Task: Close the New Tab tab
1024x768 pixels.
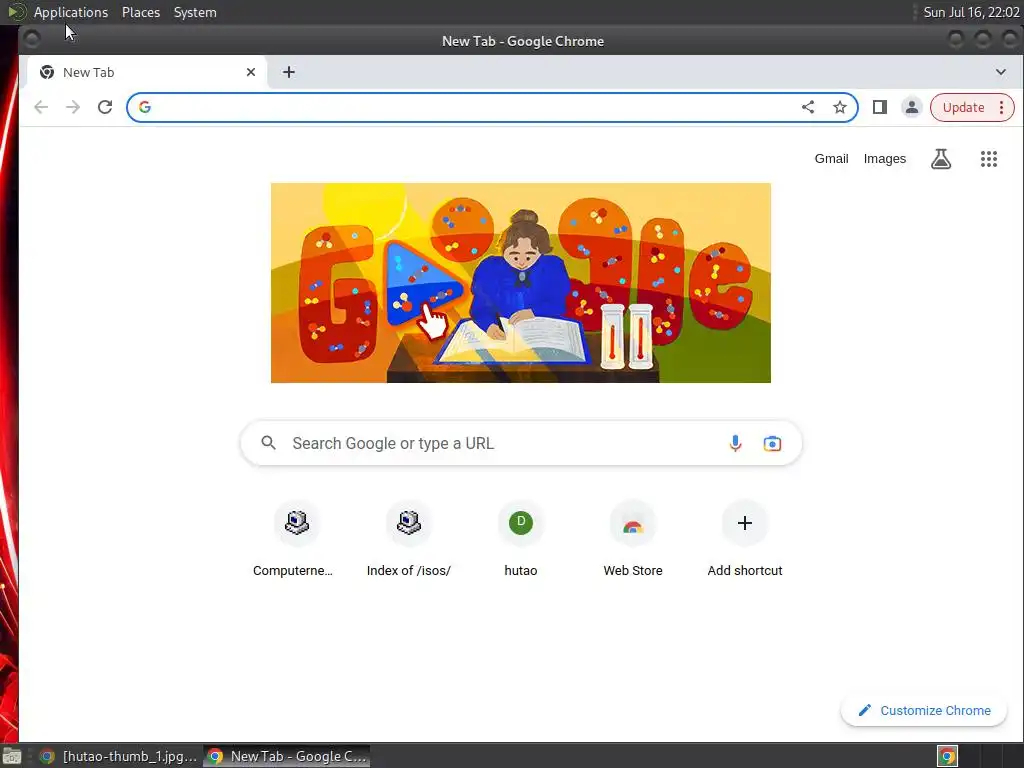Action: (251, 72)
